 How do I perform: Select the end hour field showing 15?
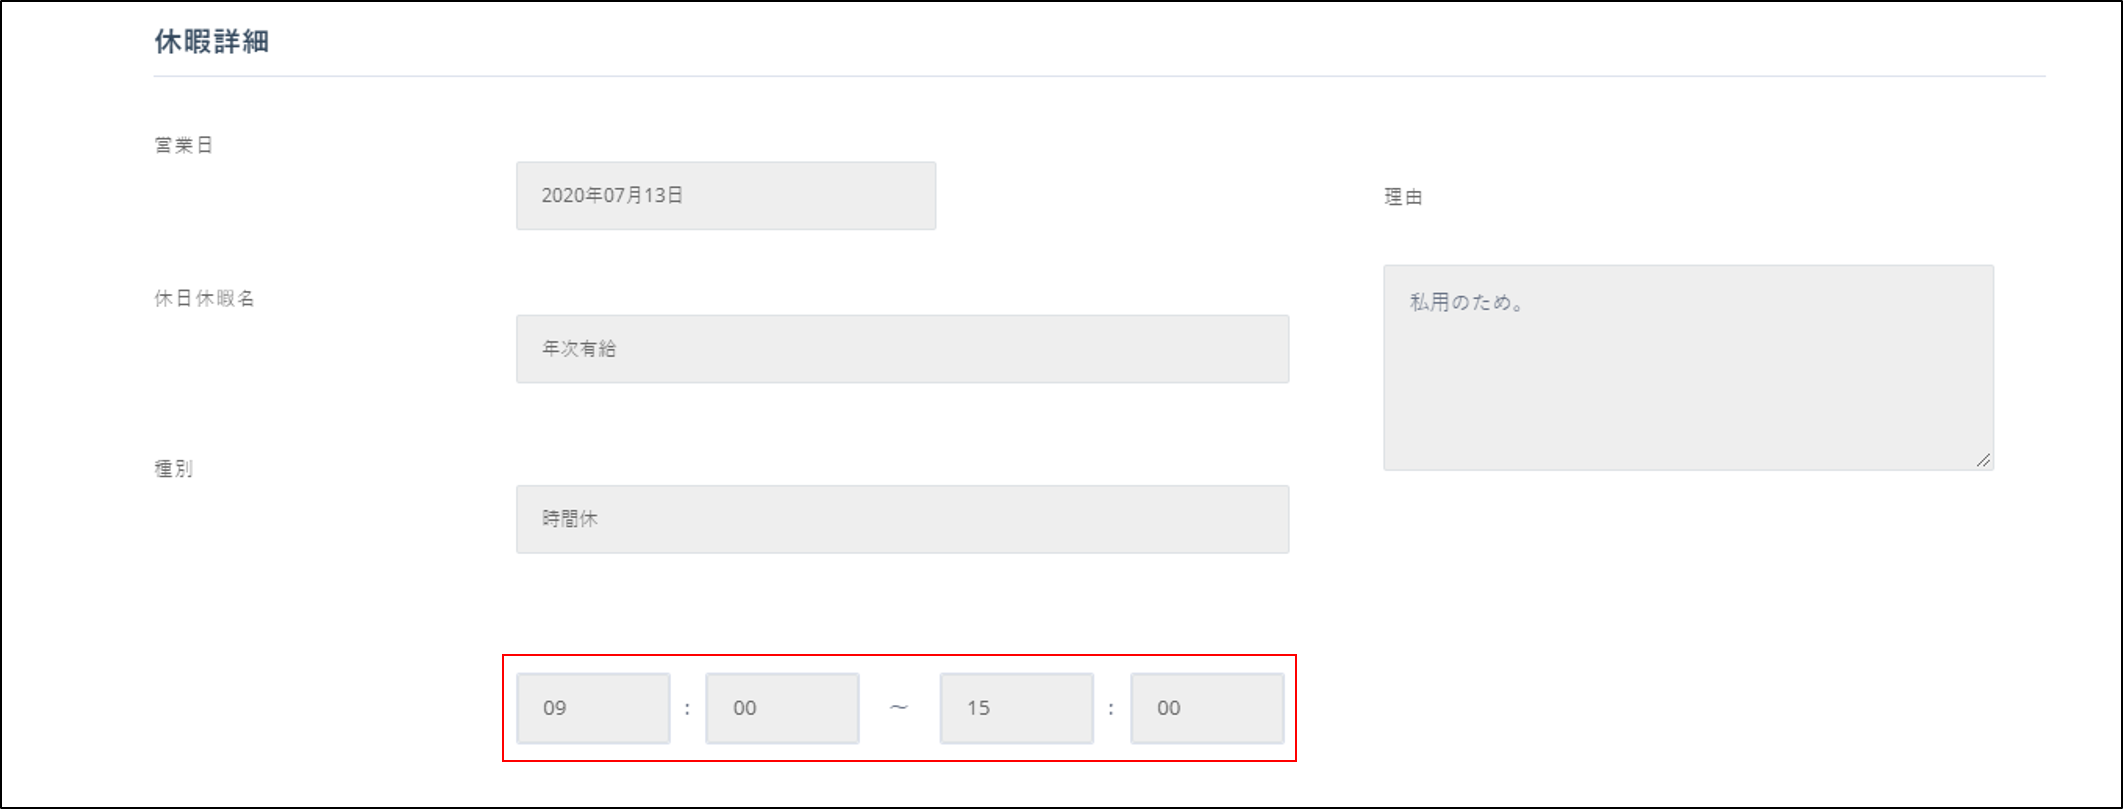click(x=1016, y=708)
